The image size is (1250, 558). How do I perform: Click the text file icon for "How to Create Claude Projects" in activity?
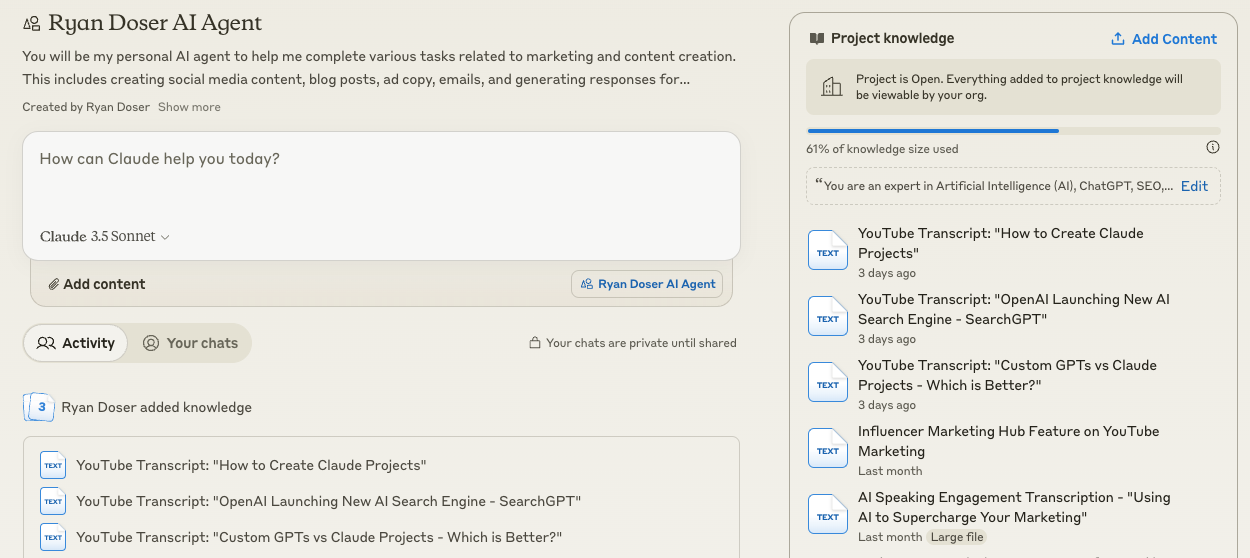point(53,465)
